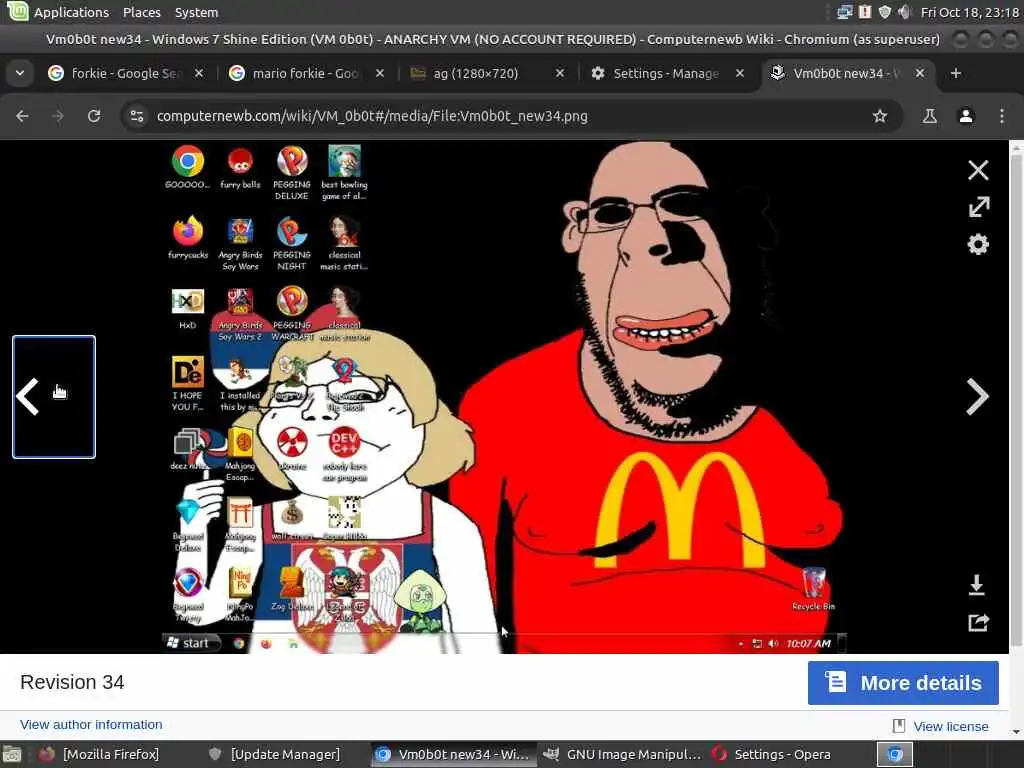Open the System menu
The height and width of the screenshot is (768, 1024).
tap(196, 12)
